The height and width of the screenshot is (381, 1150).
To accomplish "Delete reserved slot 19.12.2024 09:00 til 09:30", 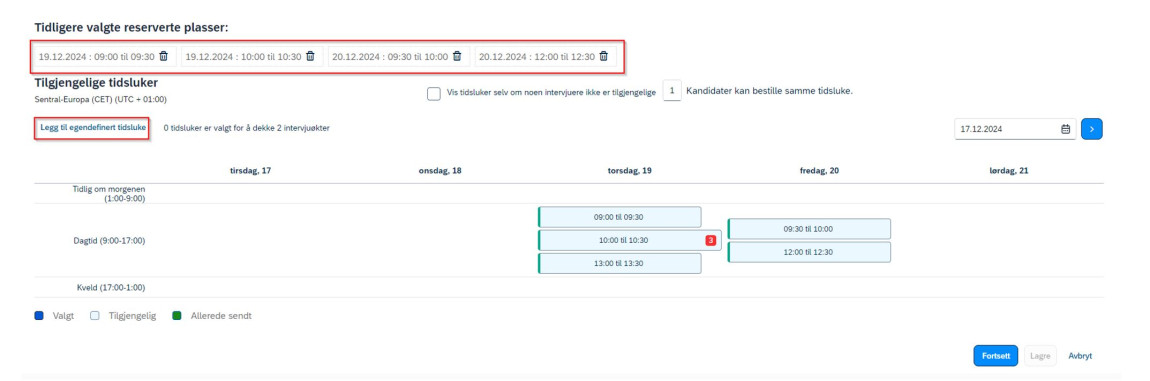I will [164, 57].
